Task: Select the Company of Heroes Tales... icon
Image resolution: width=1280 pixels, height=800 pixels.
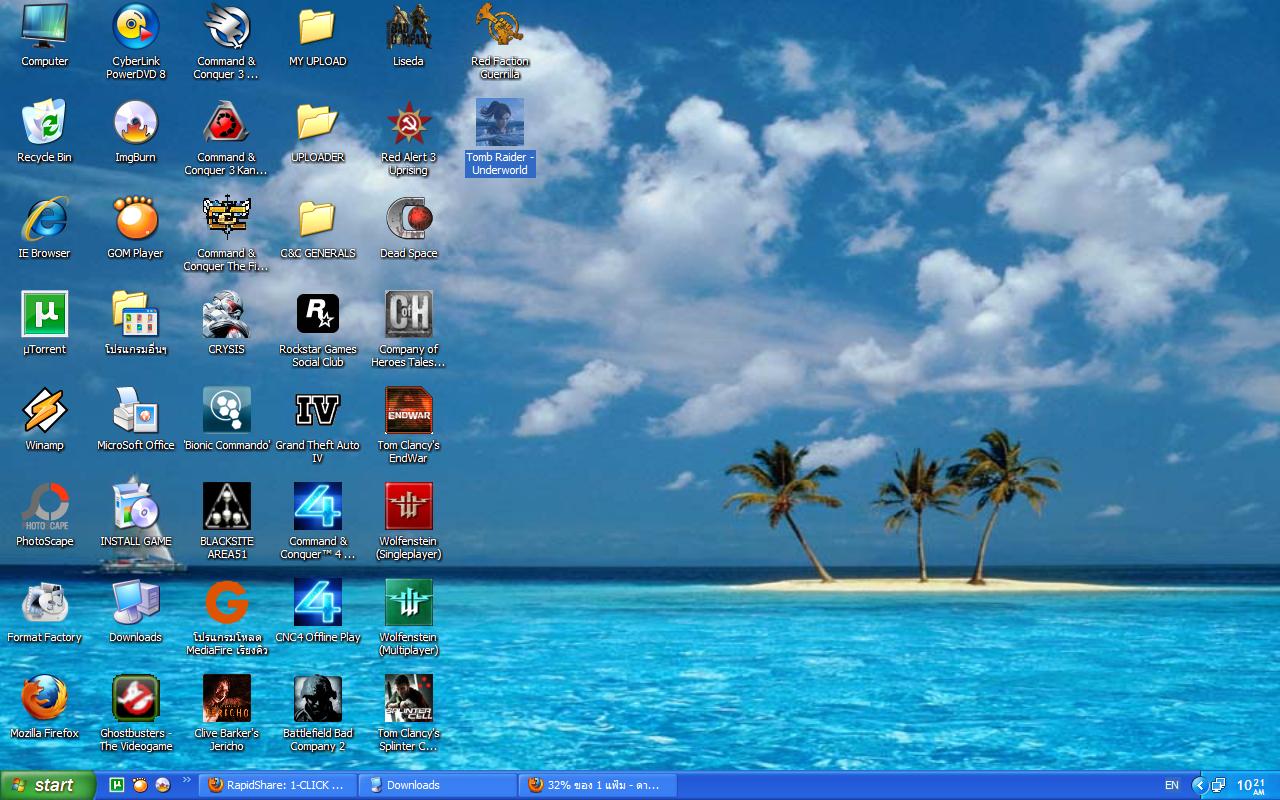Action: point(408,315)
